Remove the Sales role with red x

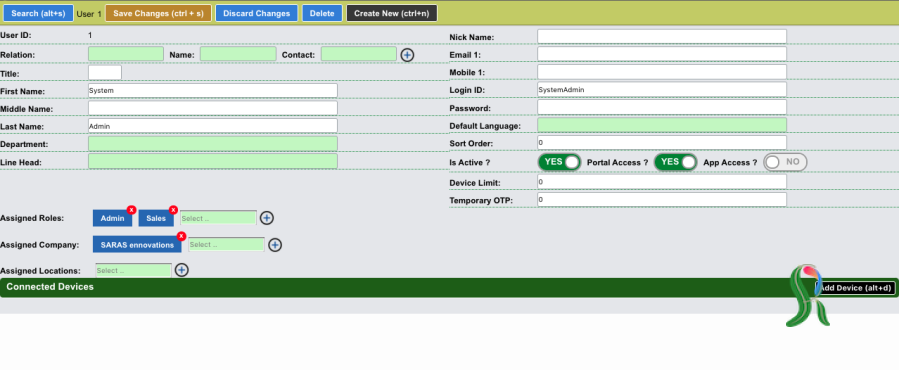173,210
